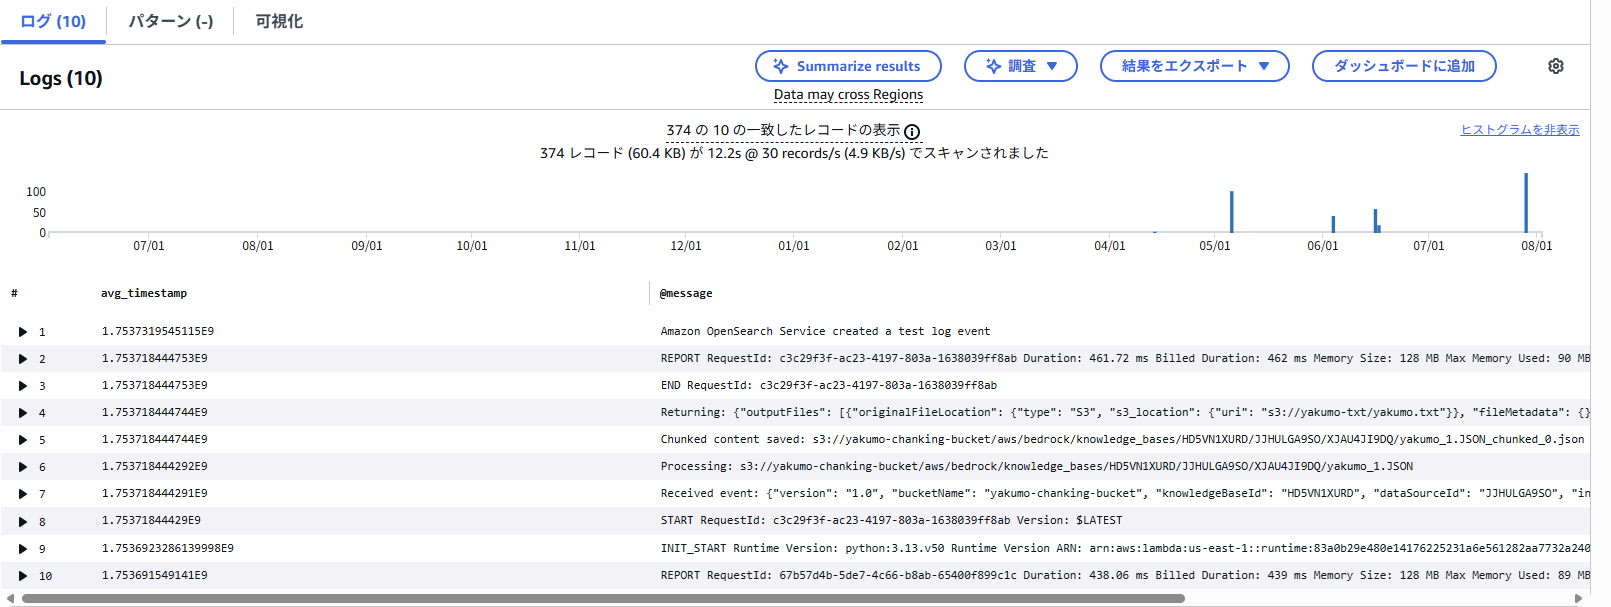Click ダッシュボードに追加 button

pyautogui.click(x=1404, y=66)
